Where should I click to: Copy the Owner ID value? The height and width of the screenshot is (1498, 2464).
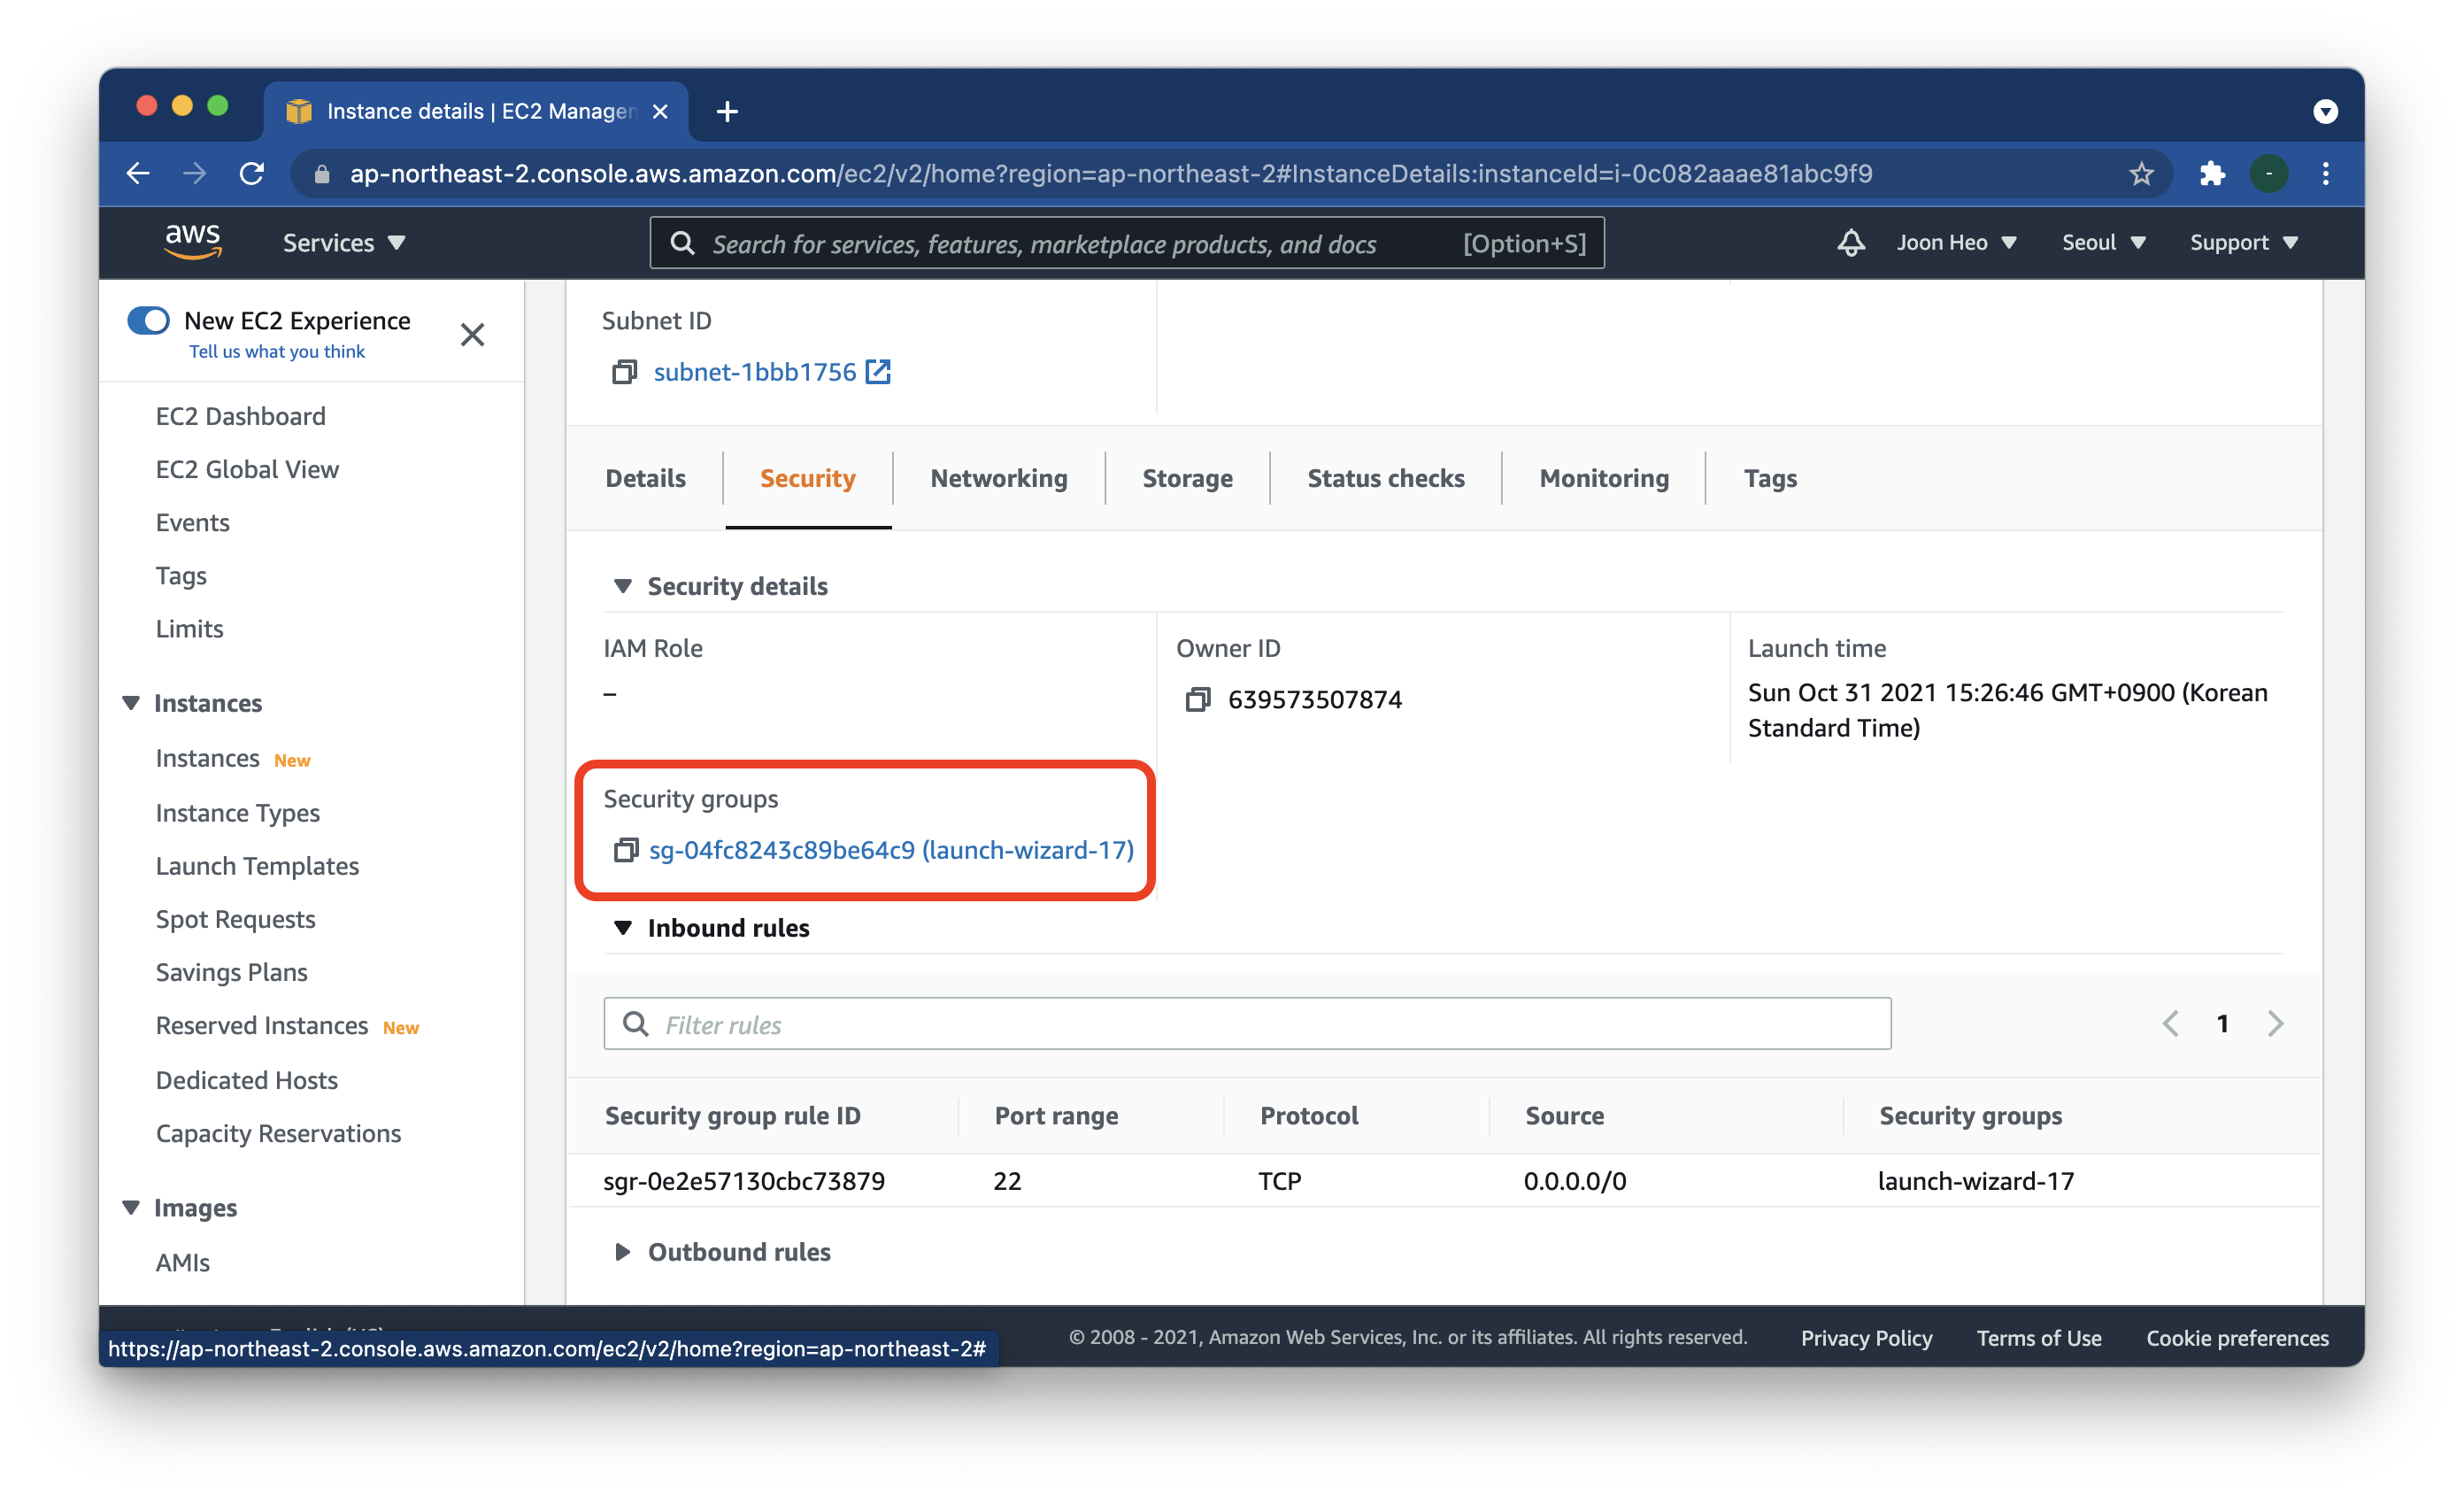tap(1197, 699)
